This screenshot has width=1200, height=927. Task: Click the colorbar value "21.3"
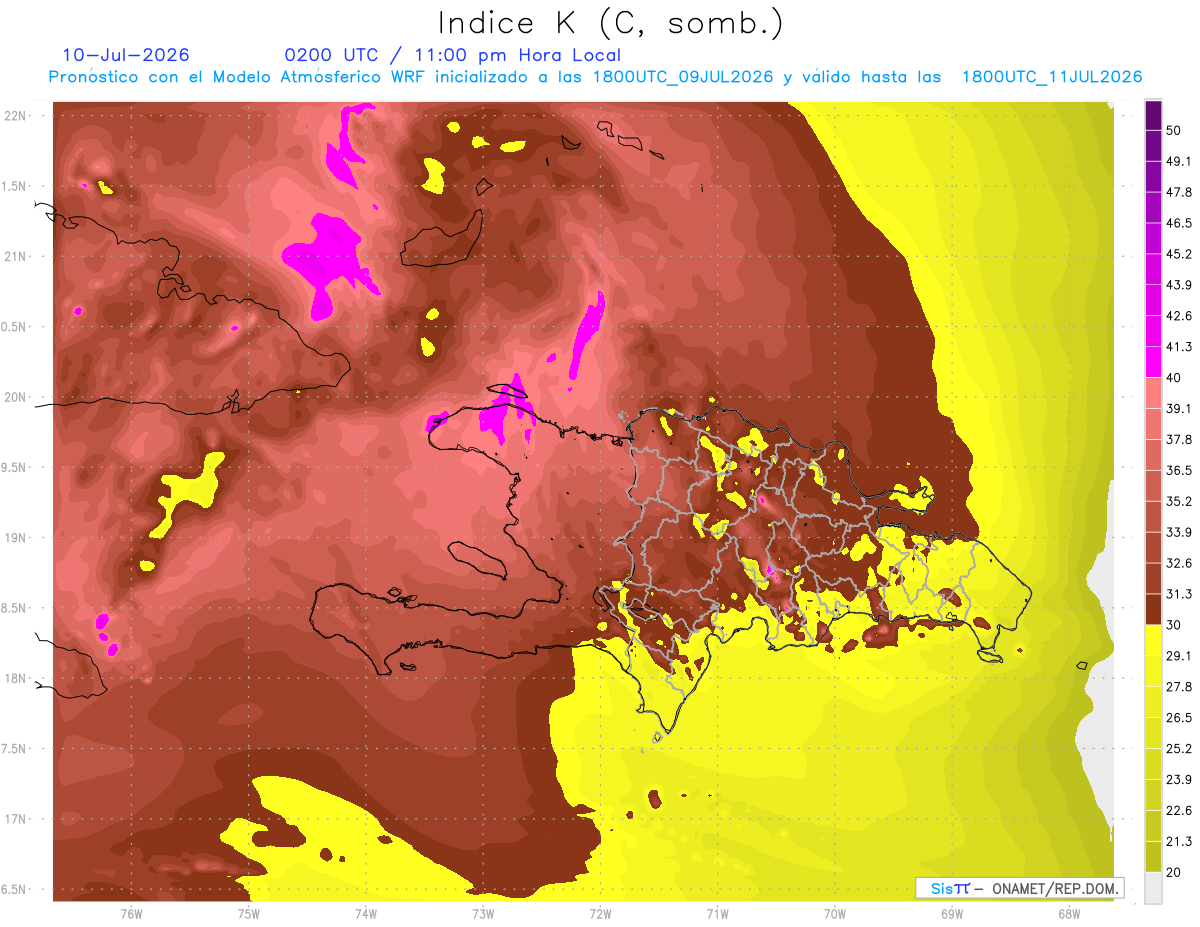pos(1178,841)
